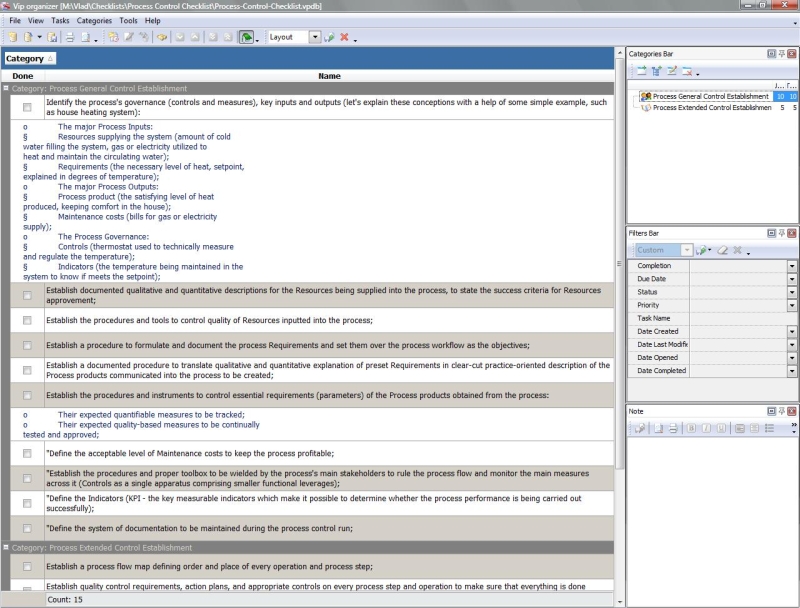Click the print icon in main toolbar

[69, 37]
